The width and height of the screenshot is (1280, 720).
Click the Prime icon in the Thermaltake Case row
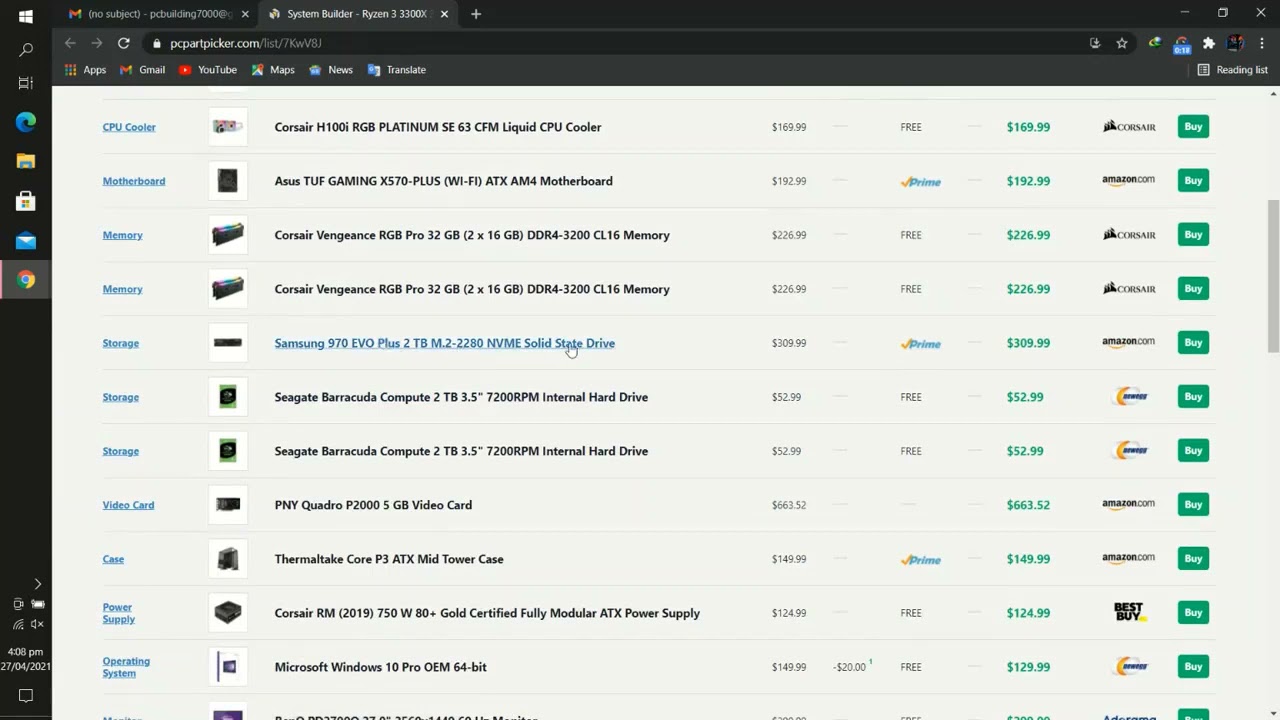(920, 560)
